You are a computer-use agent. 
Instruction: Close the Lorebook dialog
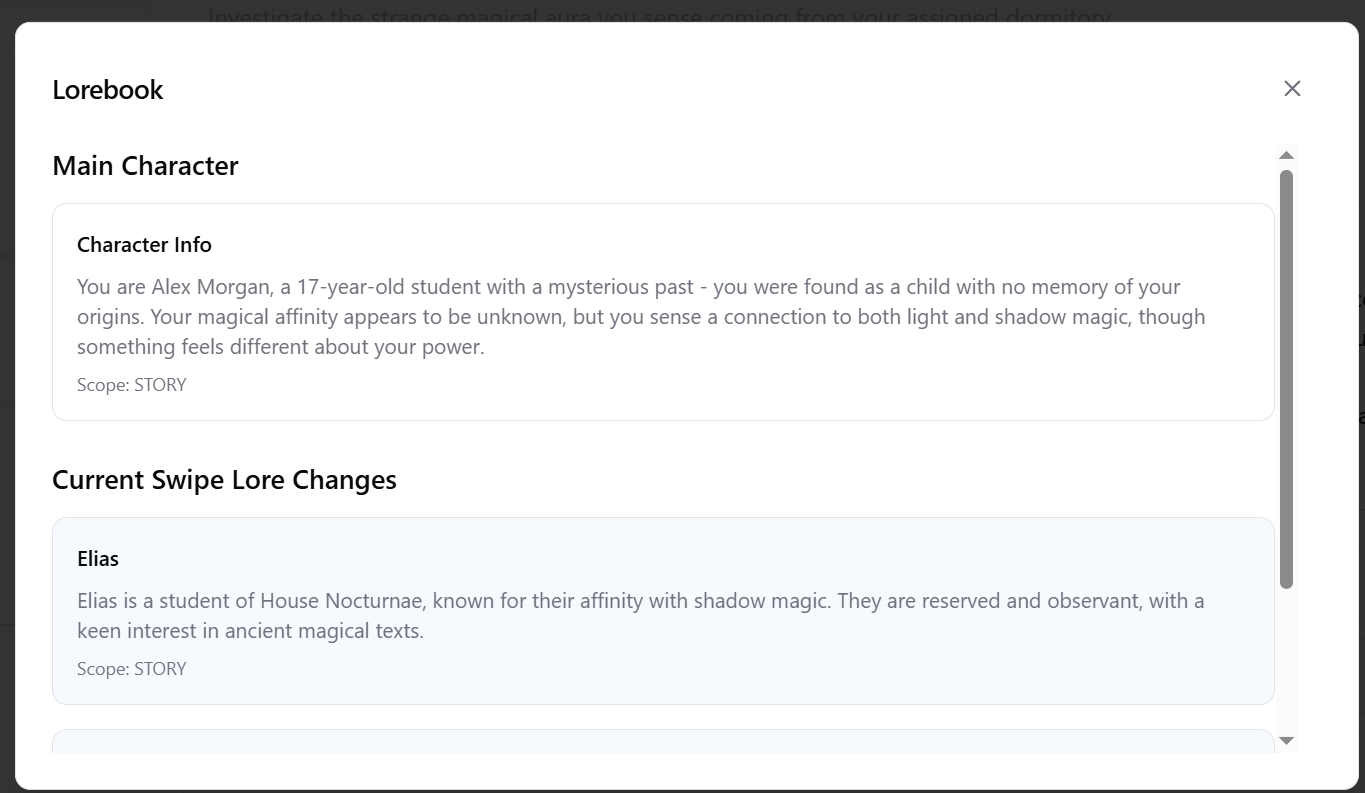[1292, 89]
